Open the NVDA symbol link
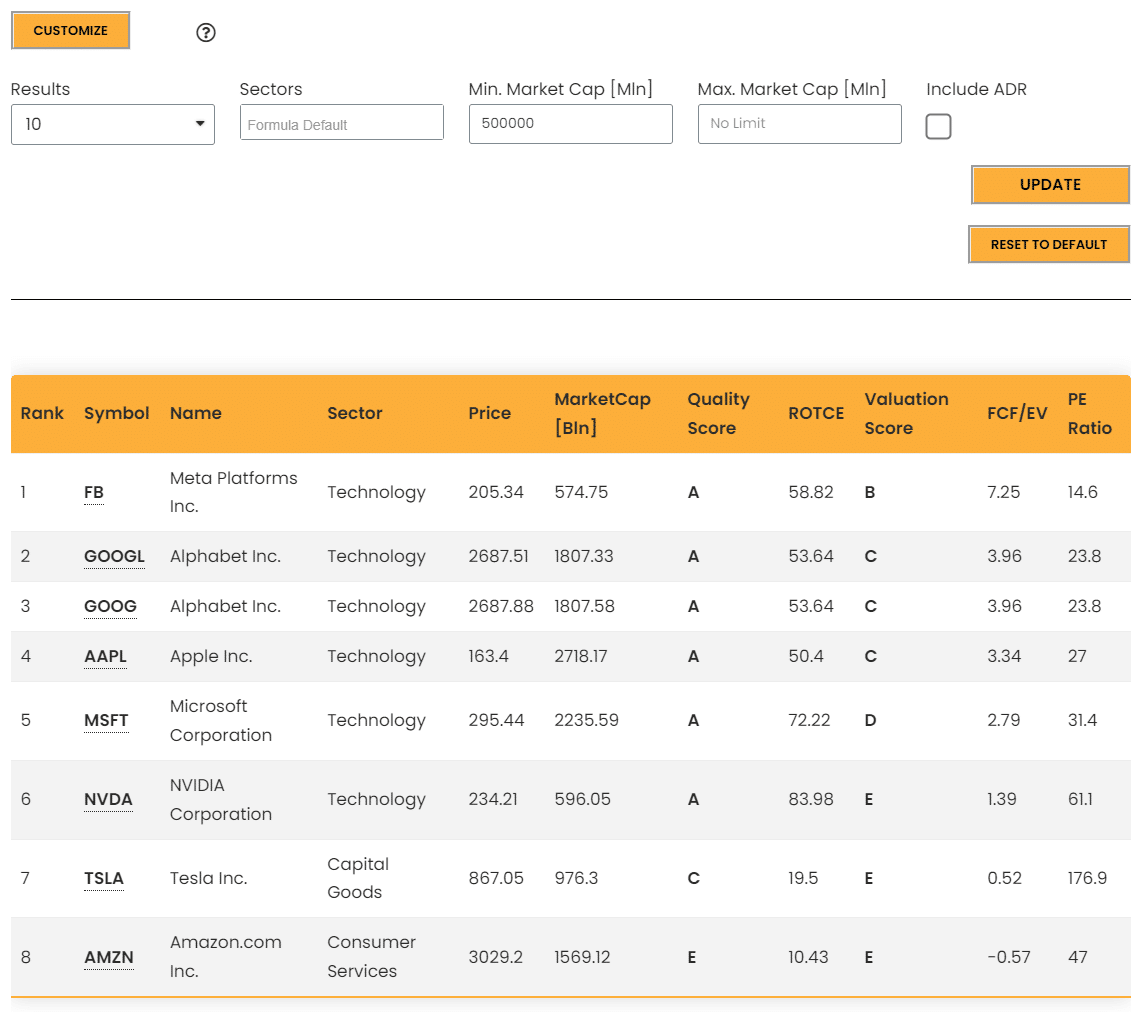This screenshot has width=1145, height=1012. (x=108, y=800)
